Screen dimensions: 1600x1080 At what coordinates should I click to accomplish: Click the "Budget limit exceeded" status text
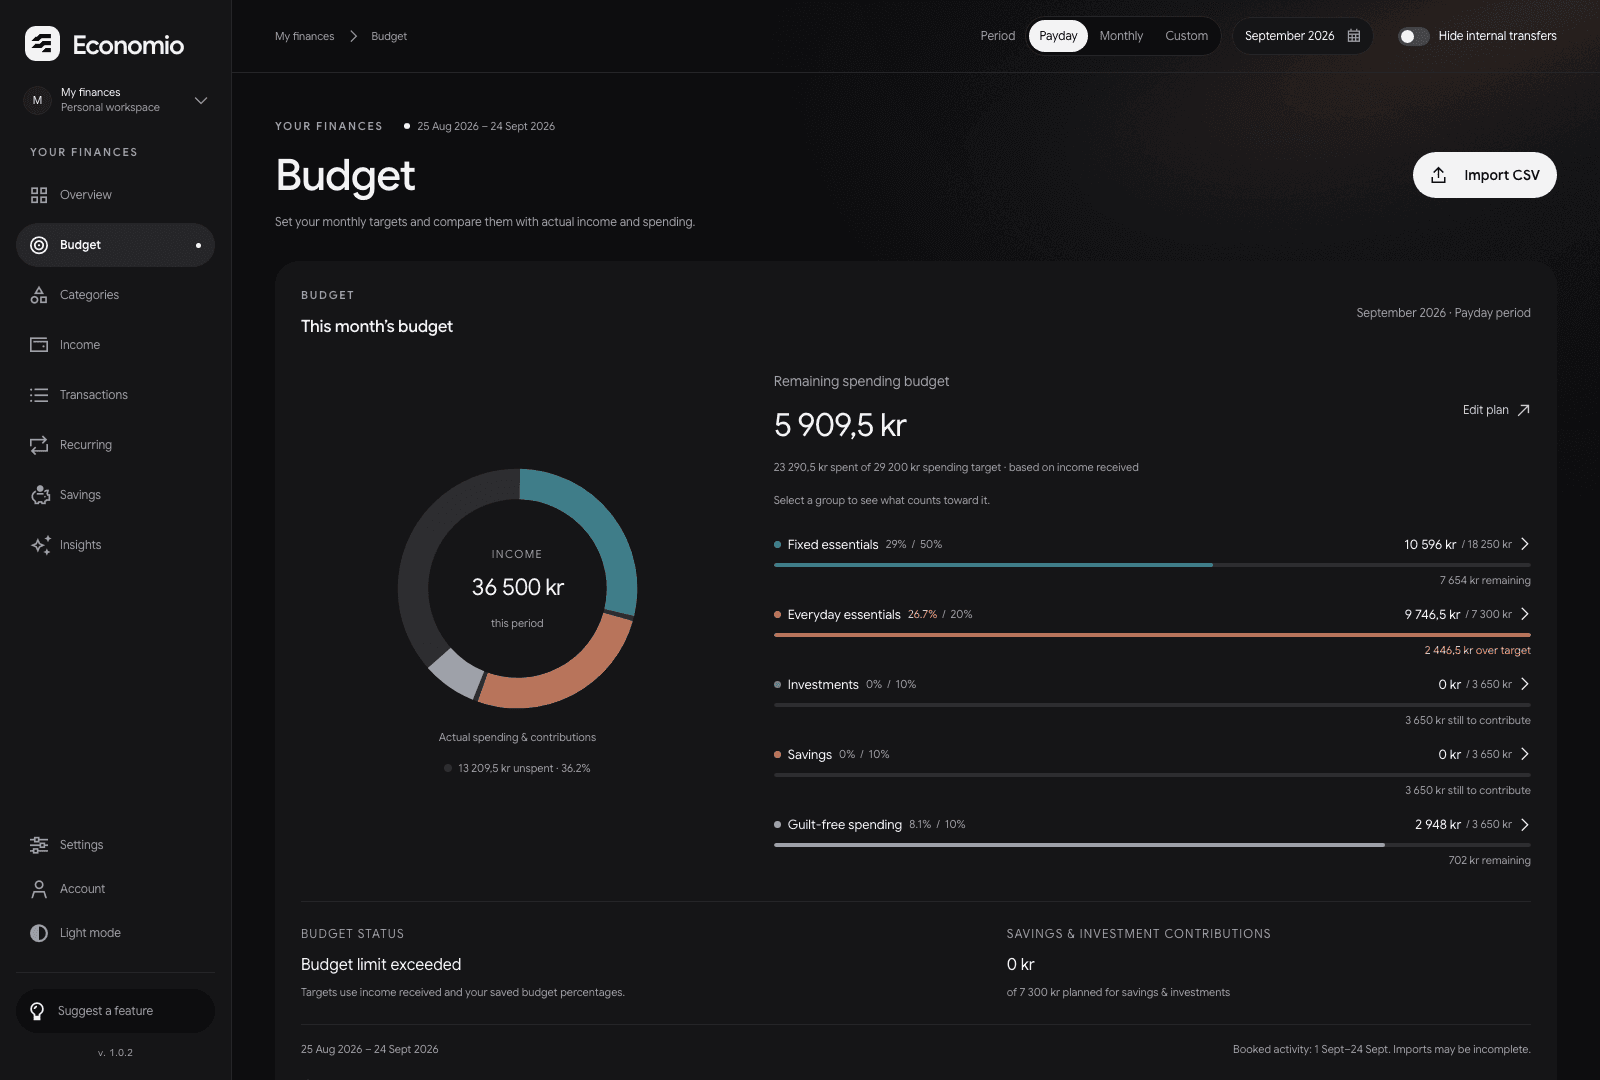(381, 964)
